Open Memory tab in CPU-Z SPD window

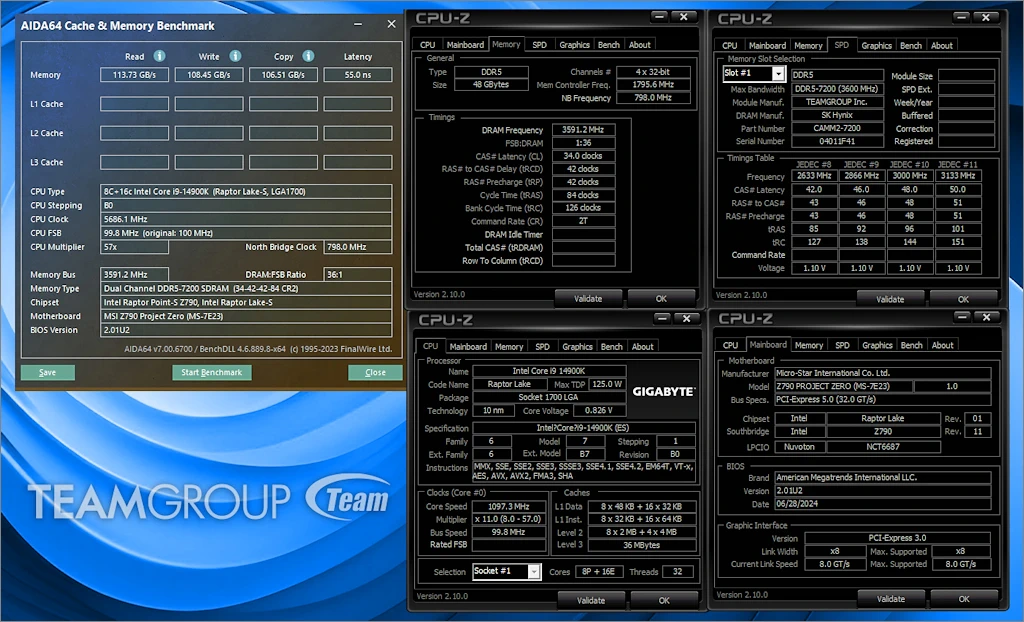tap(808, 46)
